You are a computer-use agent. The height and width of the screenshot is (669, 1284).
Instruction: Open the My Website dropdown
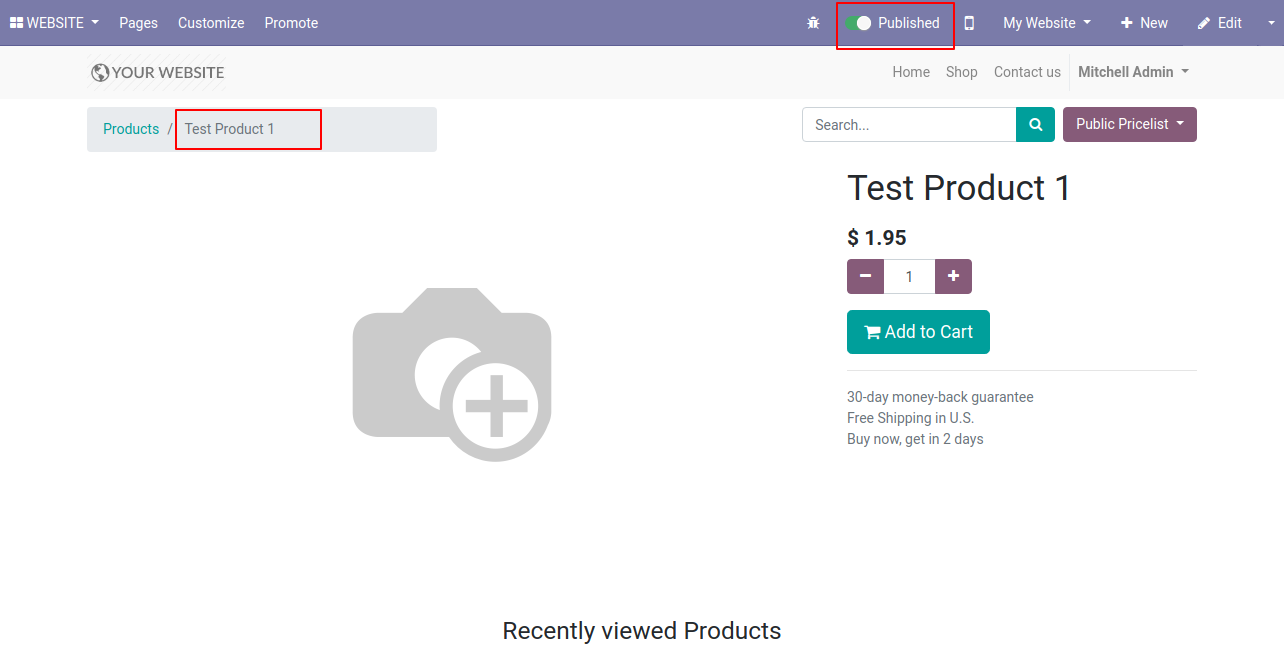tap(1047, 23)
